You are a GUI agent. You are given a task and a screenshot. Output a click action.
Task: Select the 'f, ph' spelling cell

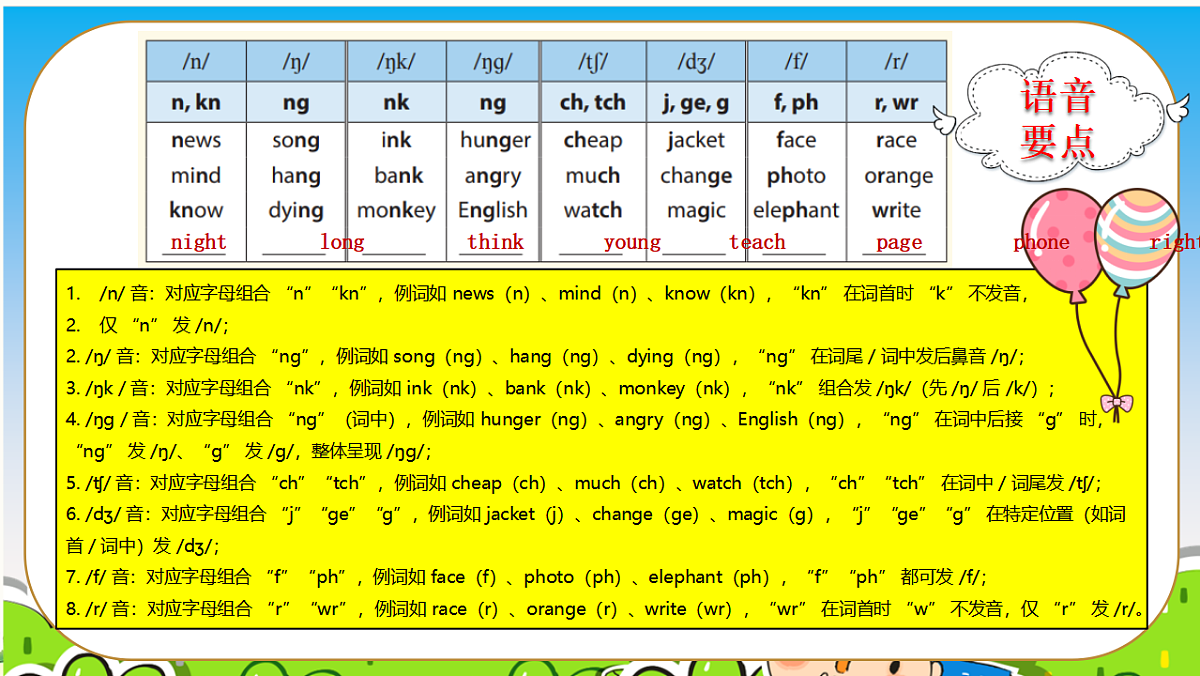(x=796, y=102)
